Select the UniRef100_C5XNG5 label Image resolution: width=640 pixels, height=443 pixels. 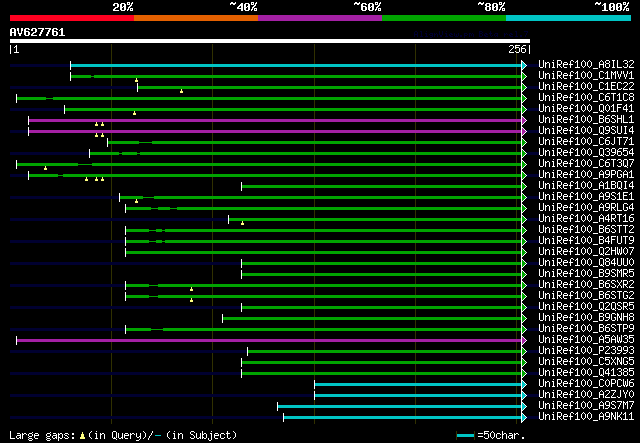[x=586, y=362]
